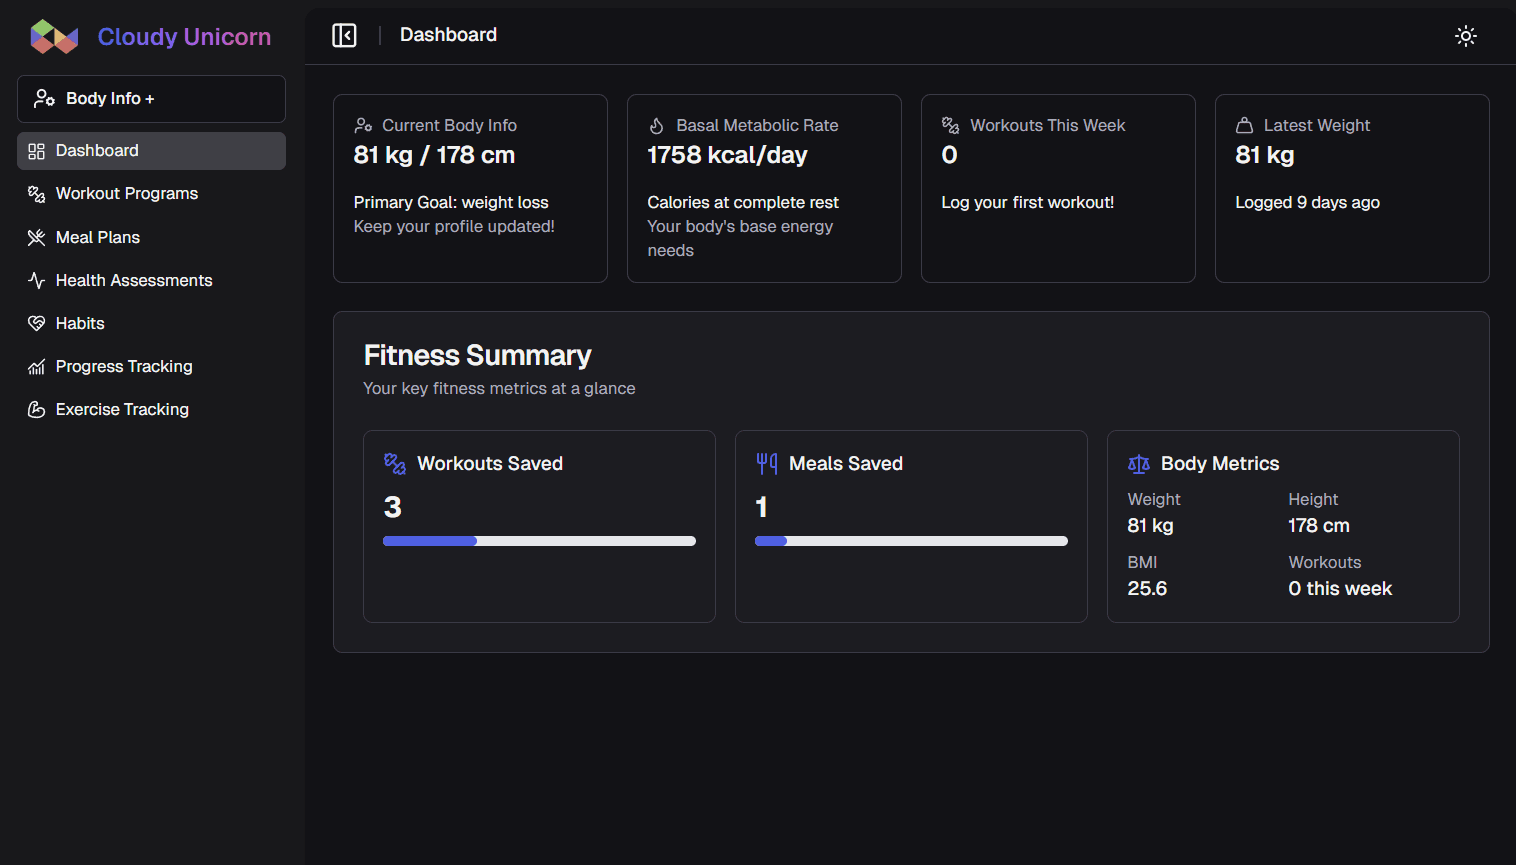The width and height of the screenshot is (1516, 865).
Task: Click the Habits heart icon
Action: pos(37,324)
